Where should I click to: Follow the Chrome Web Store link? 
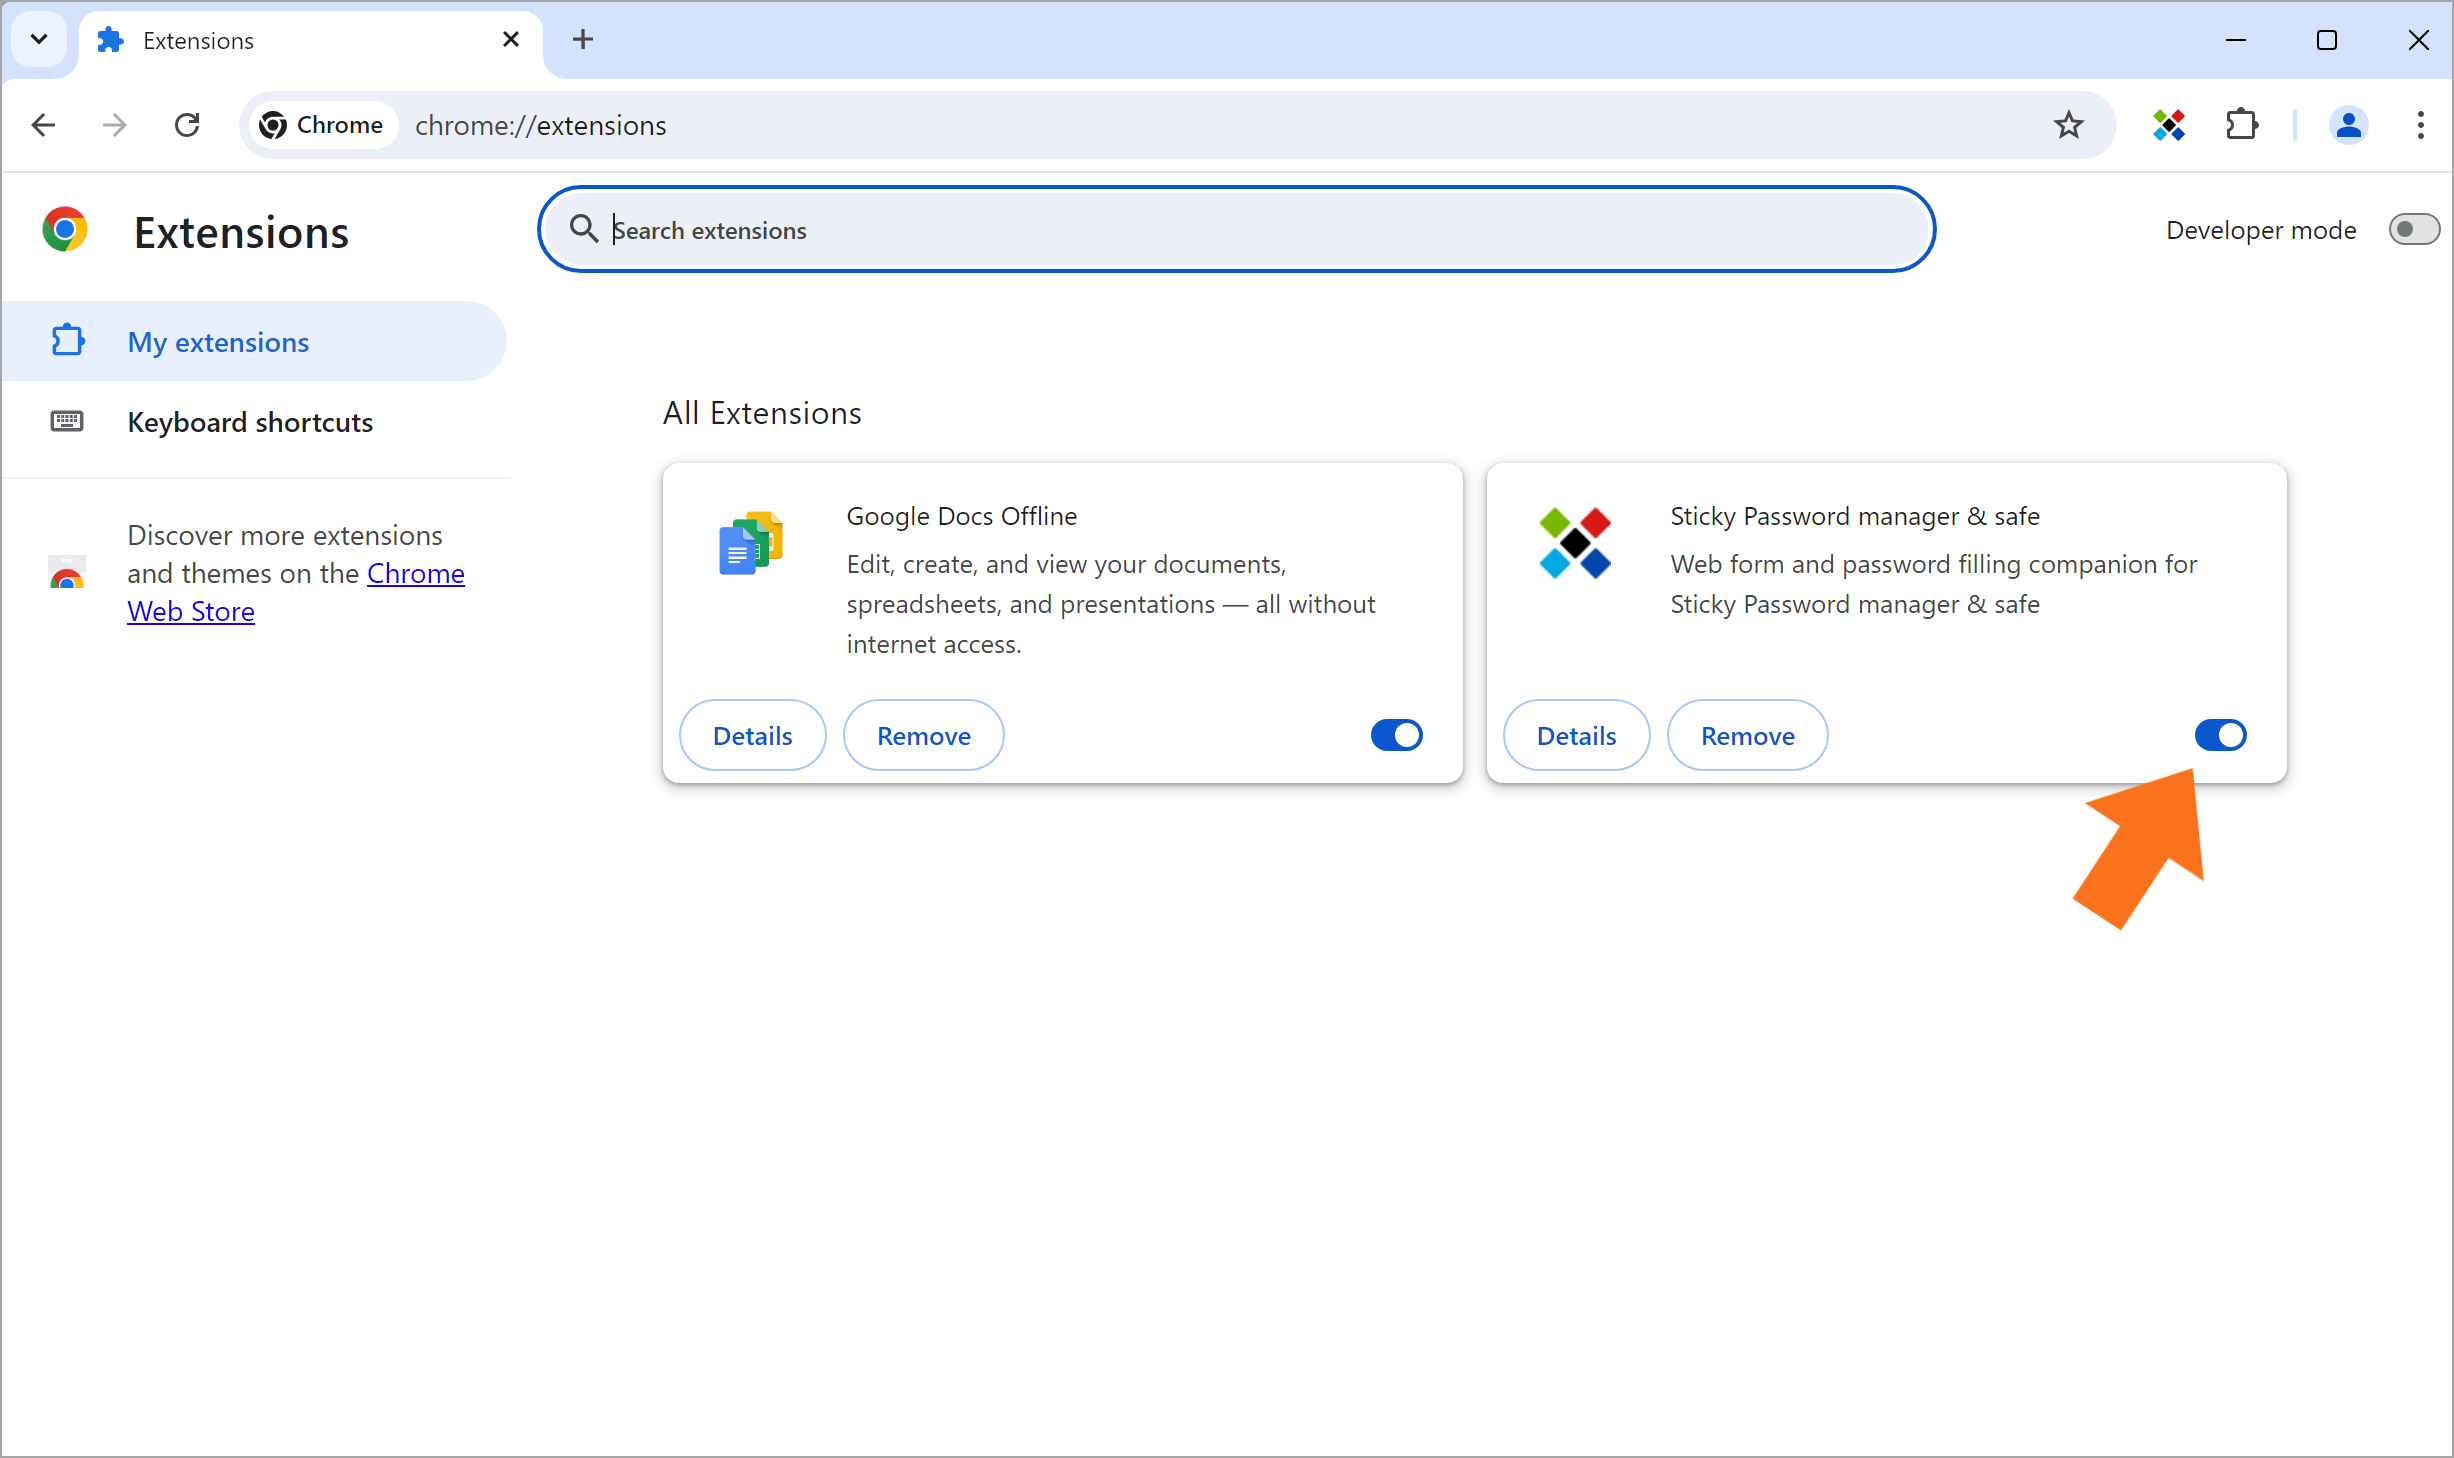pos(415,574)
